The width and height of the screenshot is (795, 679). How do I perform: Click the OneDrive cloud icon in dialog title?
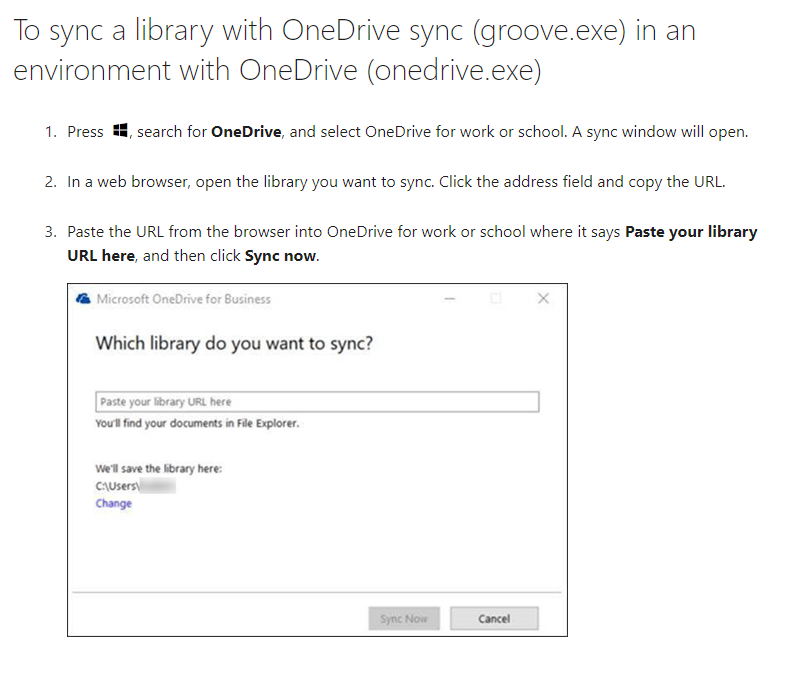(83, 299)
